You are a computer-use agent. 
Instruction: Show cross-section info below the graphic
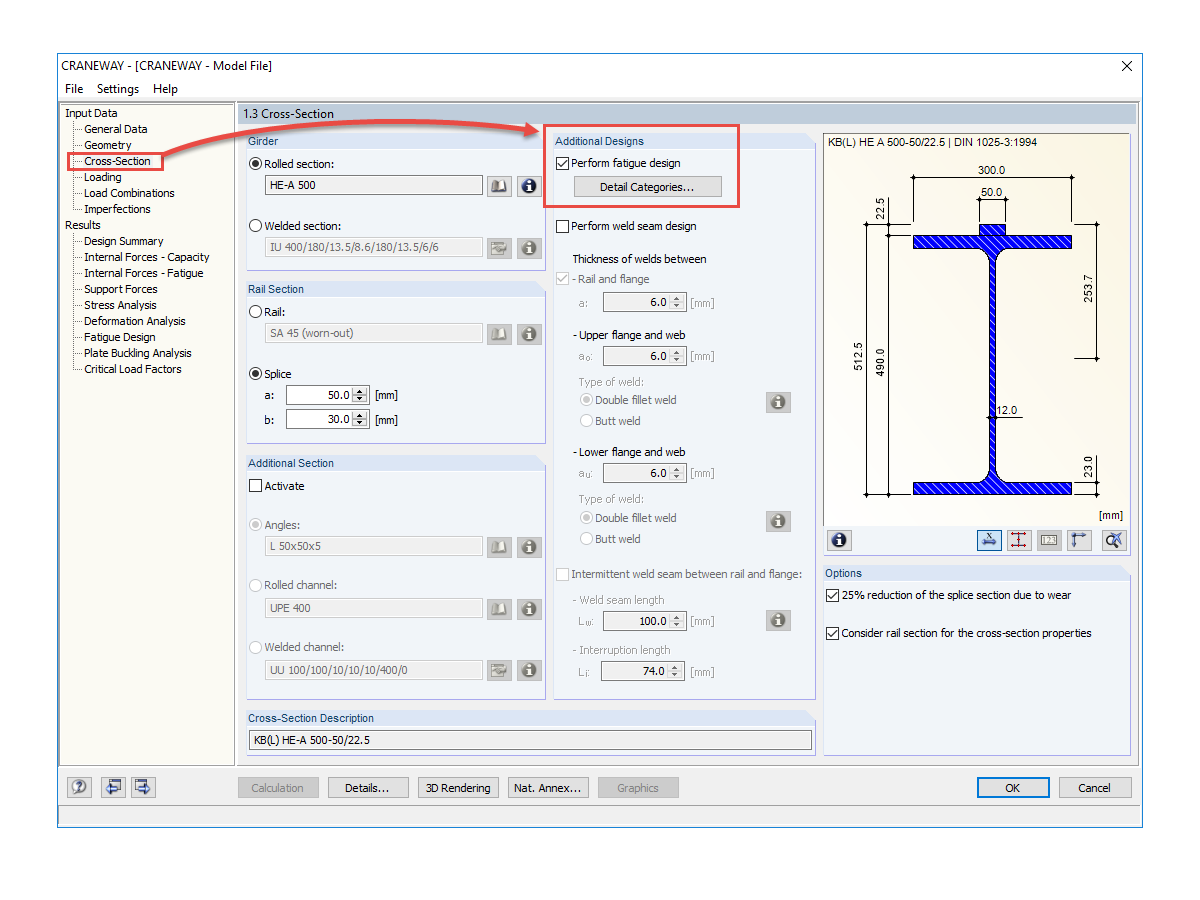coord(838,540)
